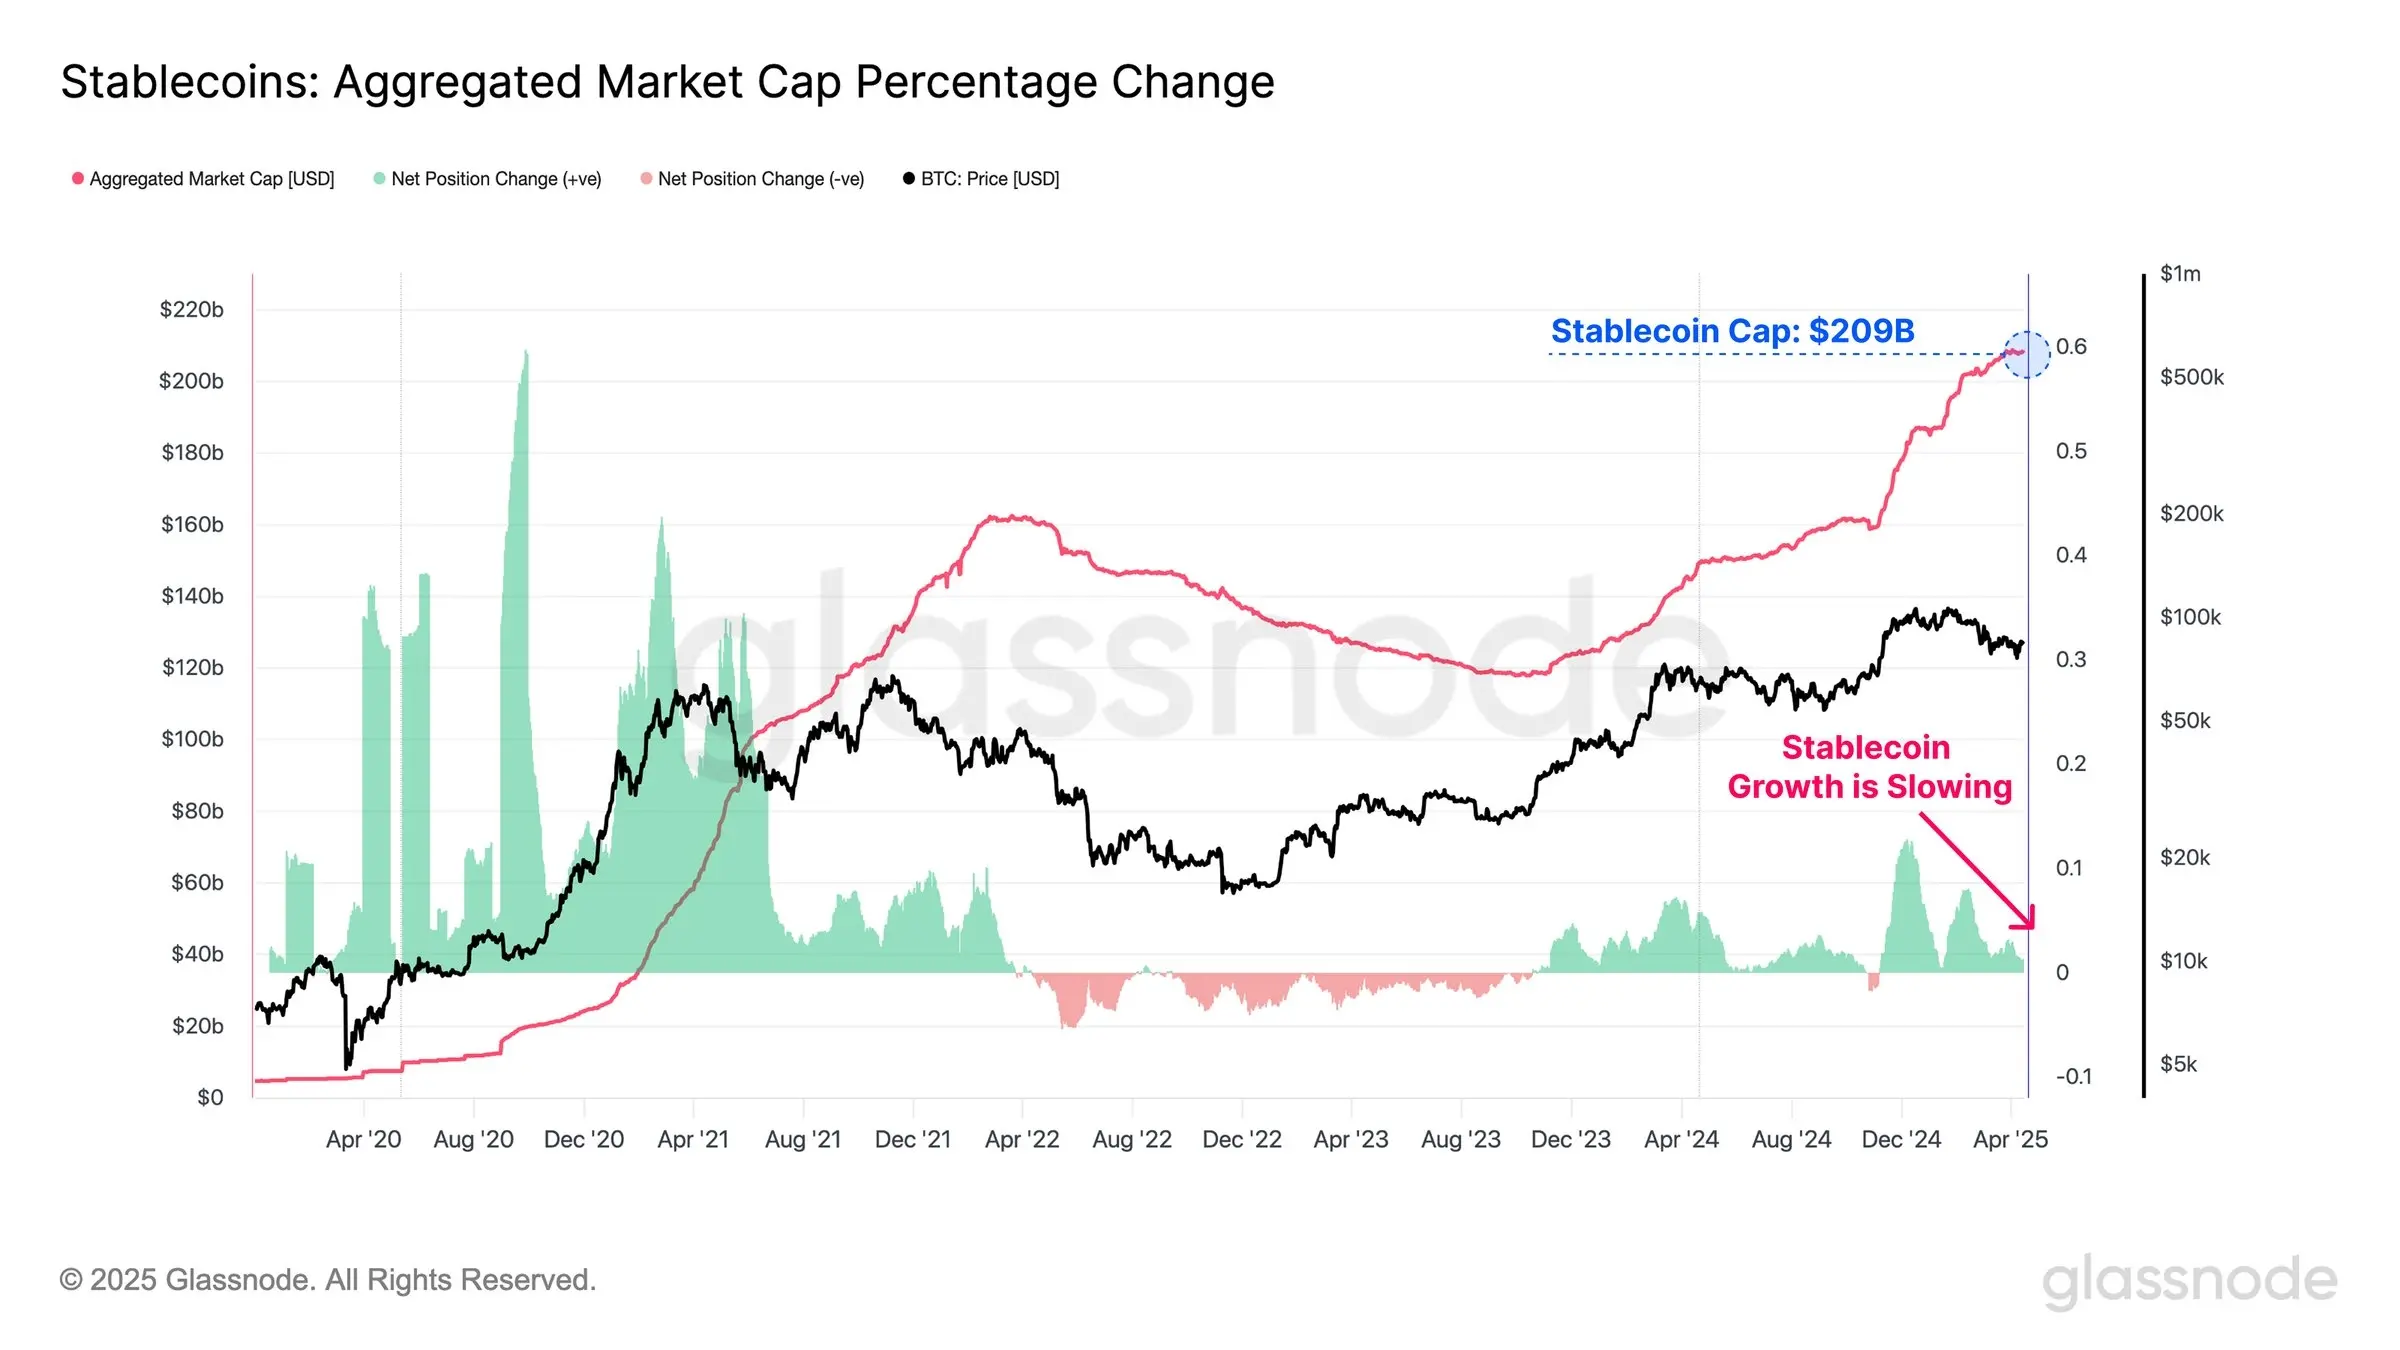Click the $1m right axis label

2180,274
